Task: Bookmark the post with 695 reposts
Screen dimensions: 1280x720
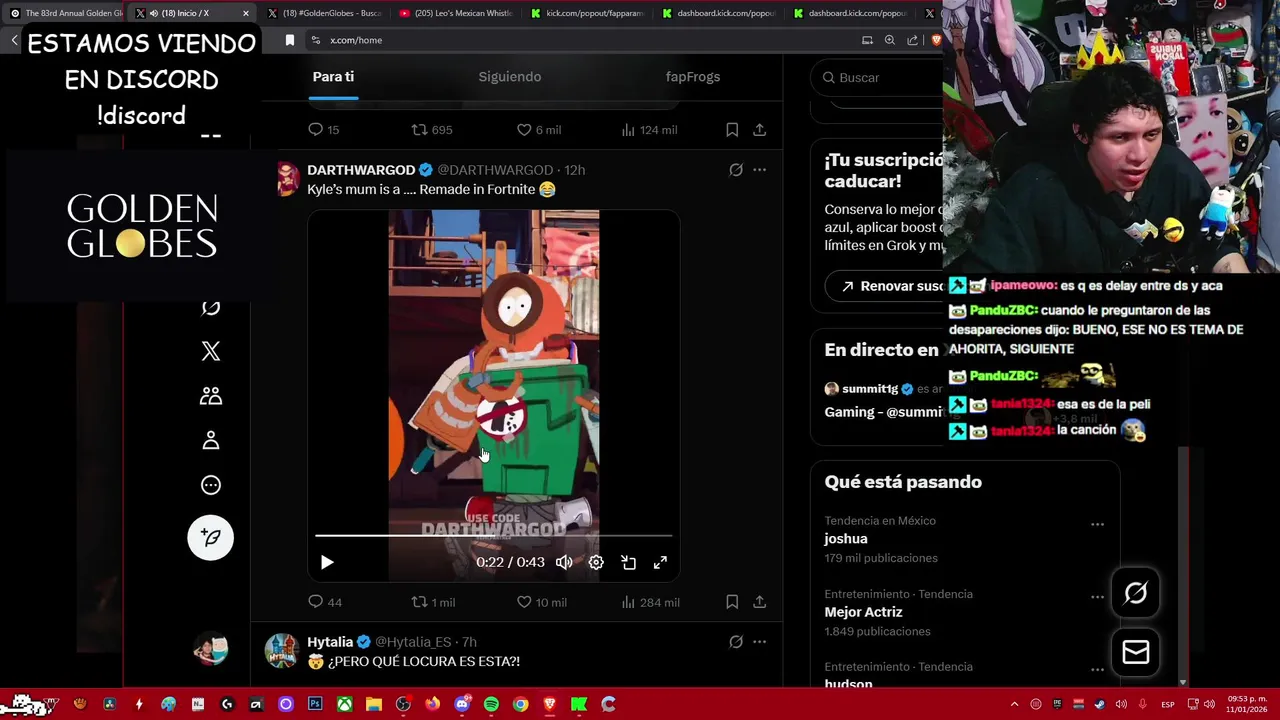Action: (732, 130)
